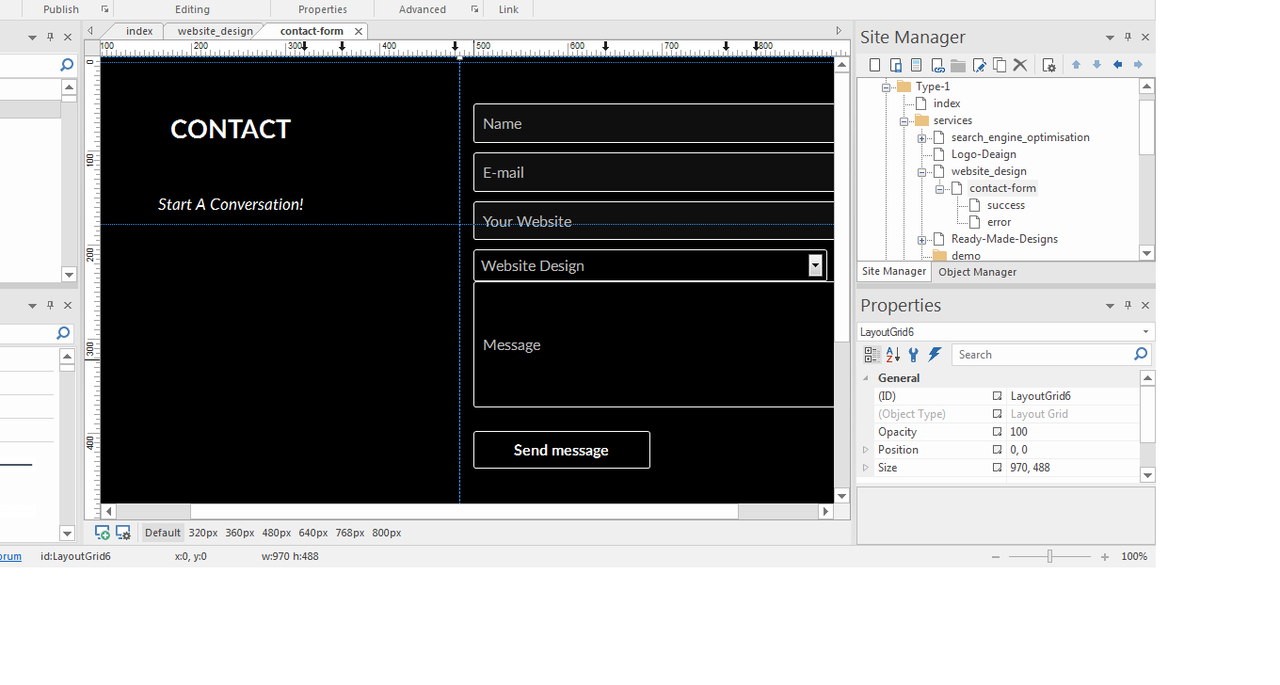Sort properties alphabetically with A-Z icon
This screenshot has height=685, width=1280.
pos(893,355)
